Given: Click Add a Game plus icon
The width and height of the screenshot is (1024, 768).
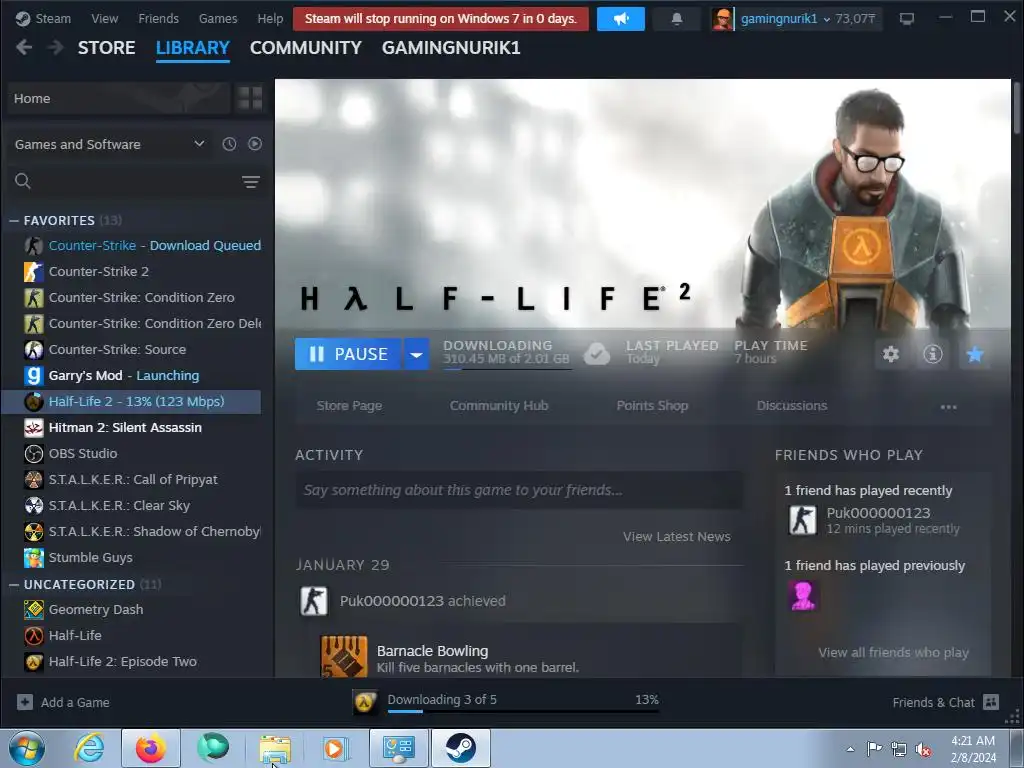Looking at the screenshot, I should [x=25, y=702].
